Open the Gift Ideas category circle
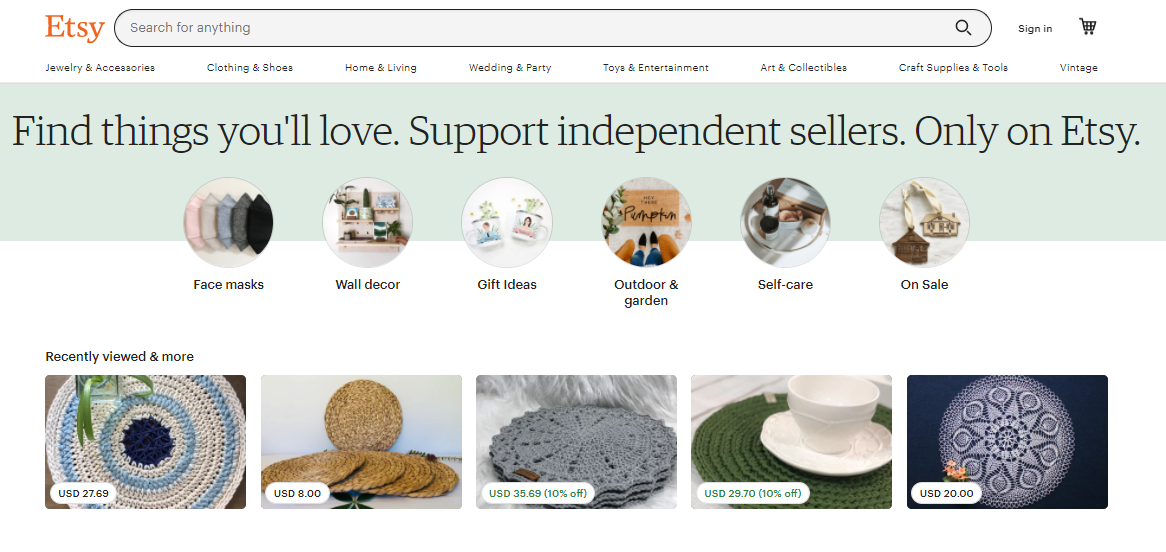Screen dimensions: 1166x552 pyautogui.click(x=506, y=222)
